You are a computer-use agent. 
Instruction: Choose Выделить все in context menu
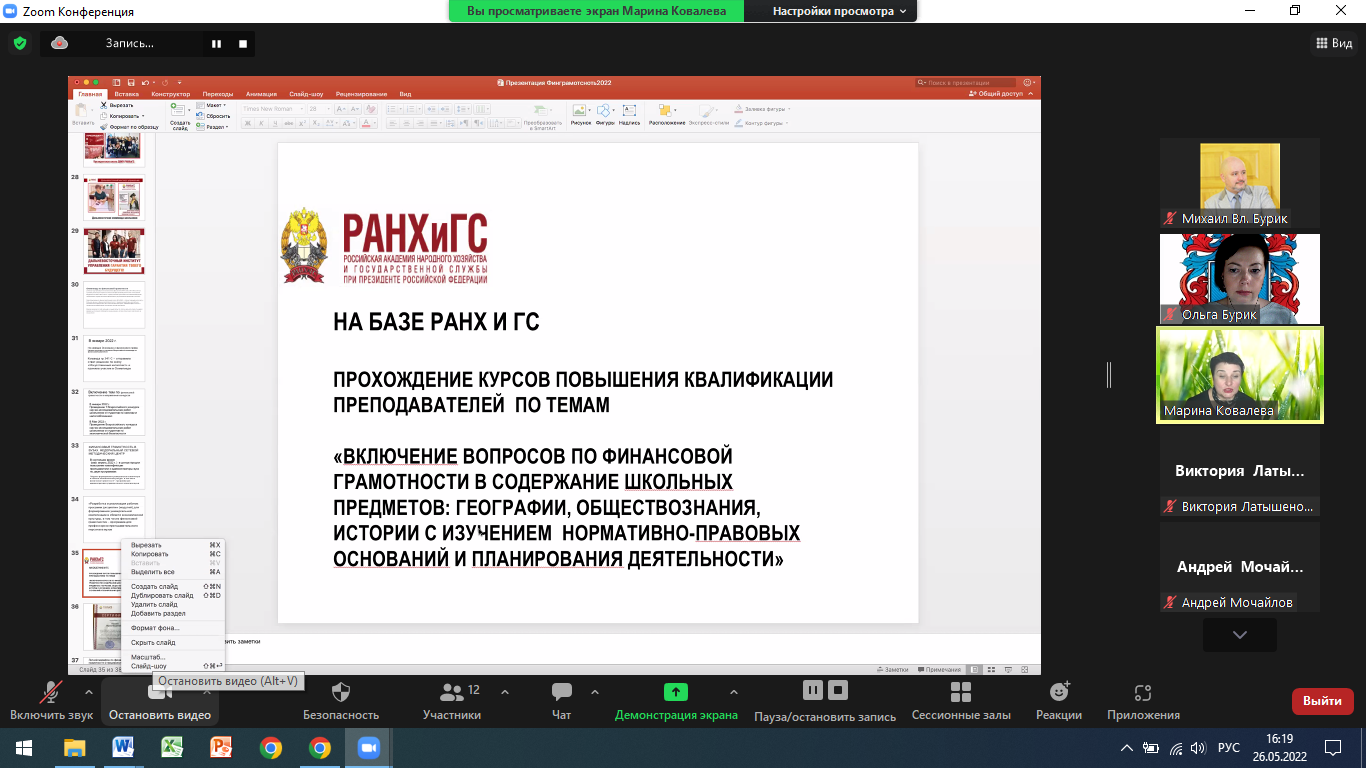pyautogui.click(x=173, y=572)
